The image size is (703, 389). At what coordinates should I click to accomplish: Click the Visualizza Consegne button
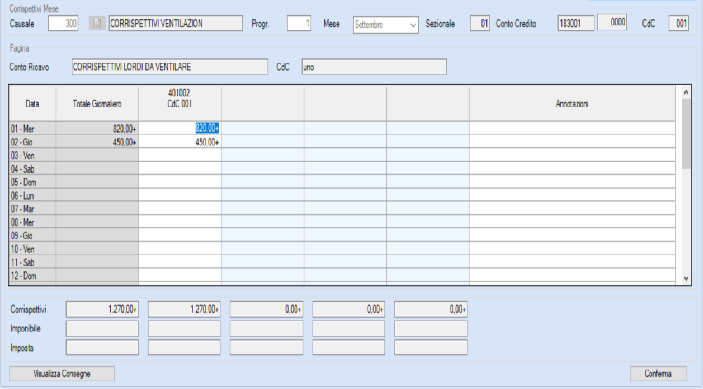tap(62, 373)
